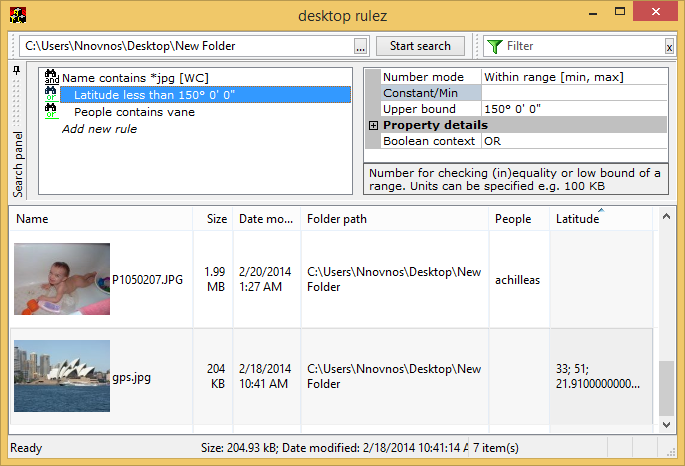Image resolution: width=685 pixels, height=466 pixels.
Task: Select rule 'People contains vane'
Action: (x=135, y=112)
